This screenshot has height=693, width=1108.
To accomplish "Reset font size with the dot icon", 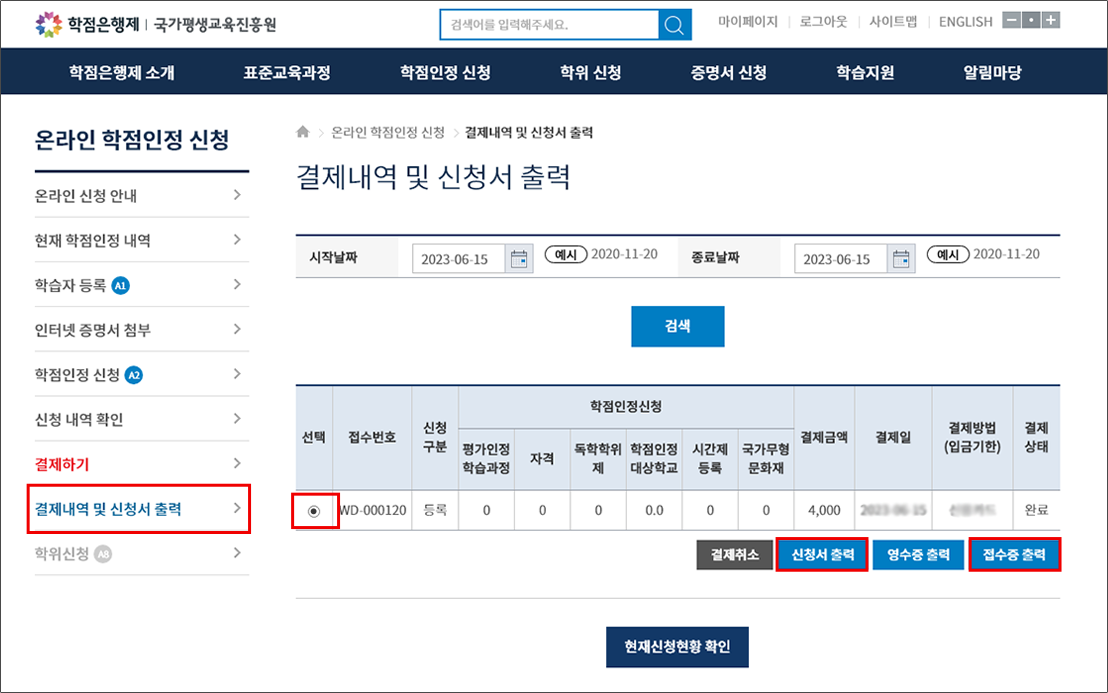I will (x=1031, y=21).
